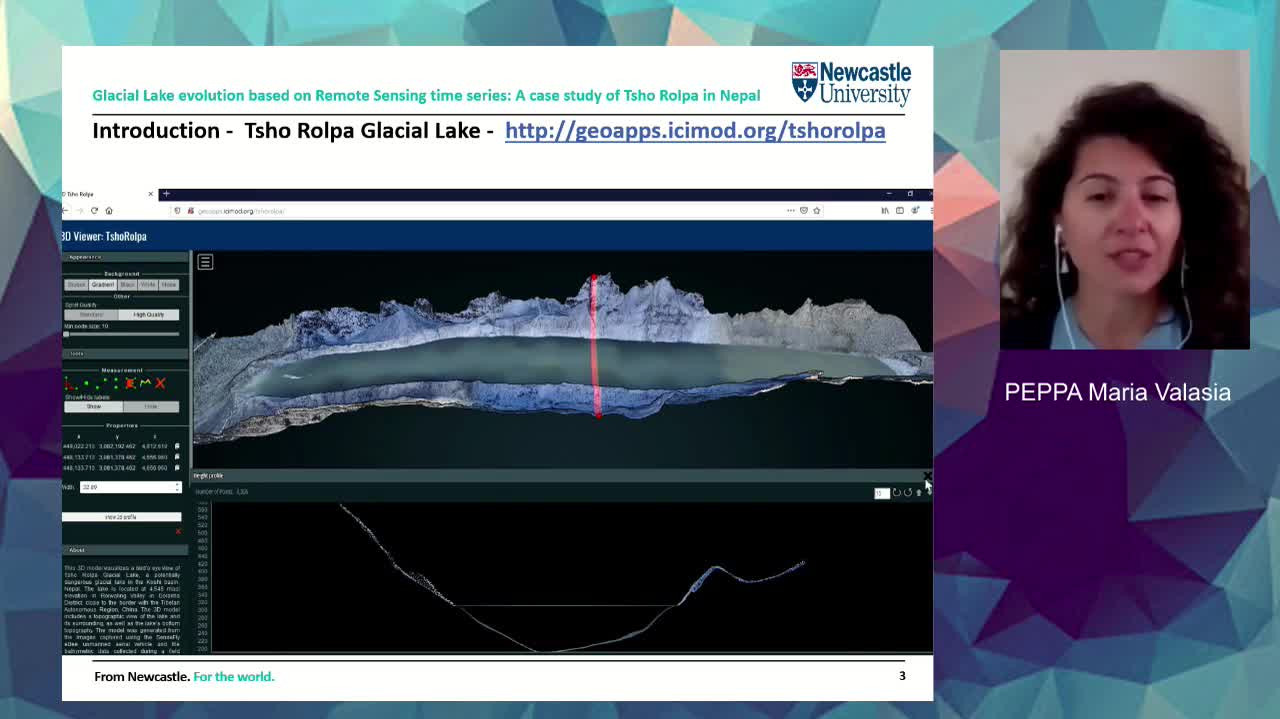This screenshot has width=1280, height=719.
Task: Click the browser home icon
Action: click(x=109, y=211)
